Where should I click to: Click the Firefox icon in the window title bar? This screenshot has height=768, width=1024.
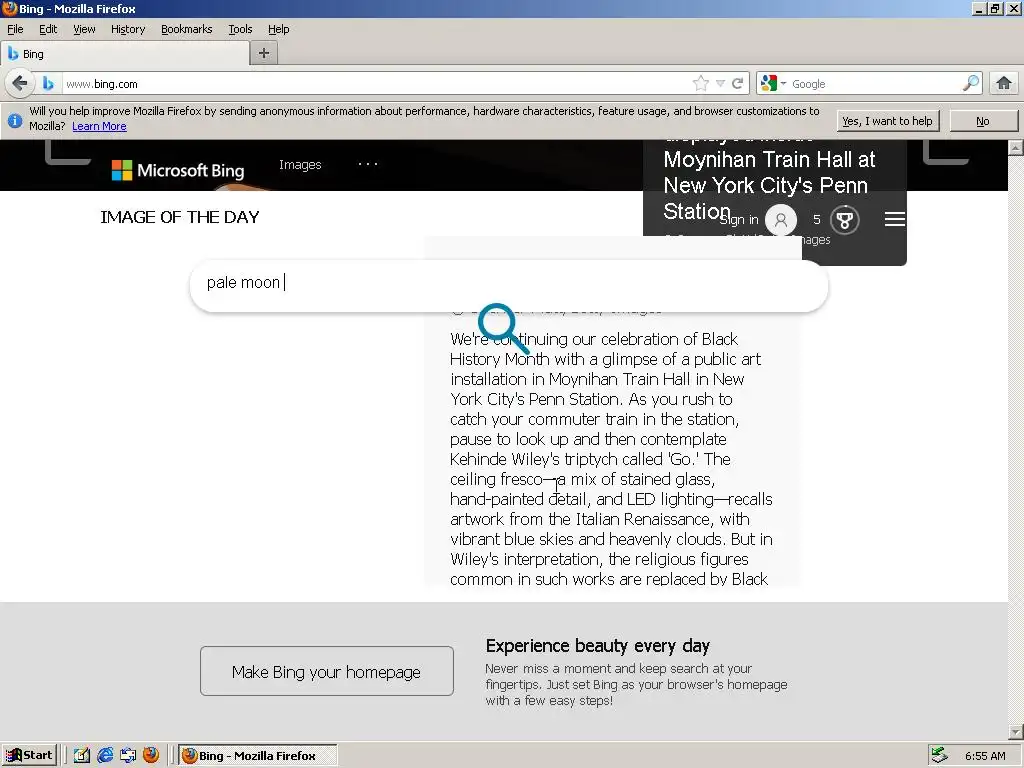point(9,8)
